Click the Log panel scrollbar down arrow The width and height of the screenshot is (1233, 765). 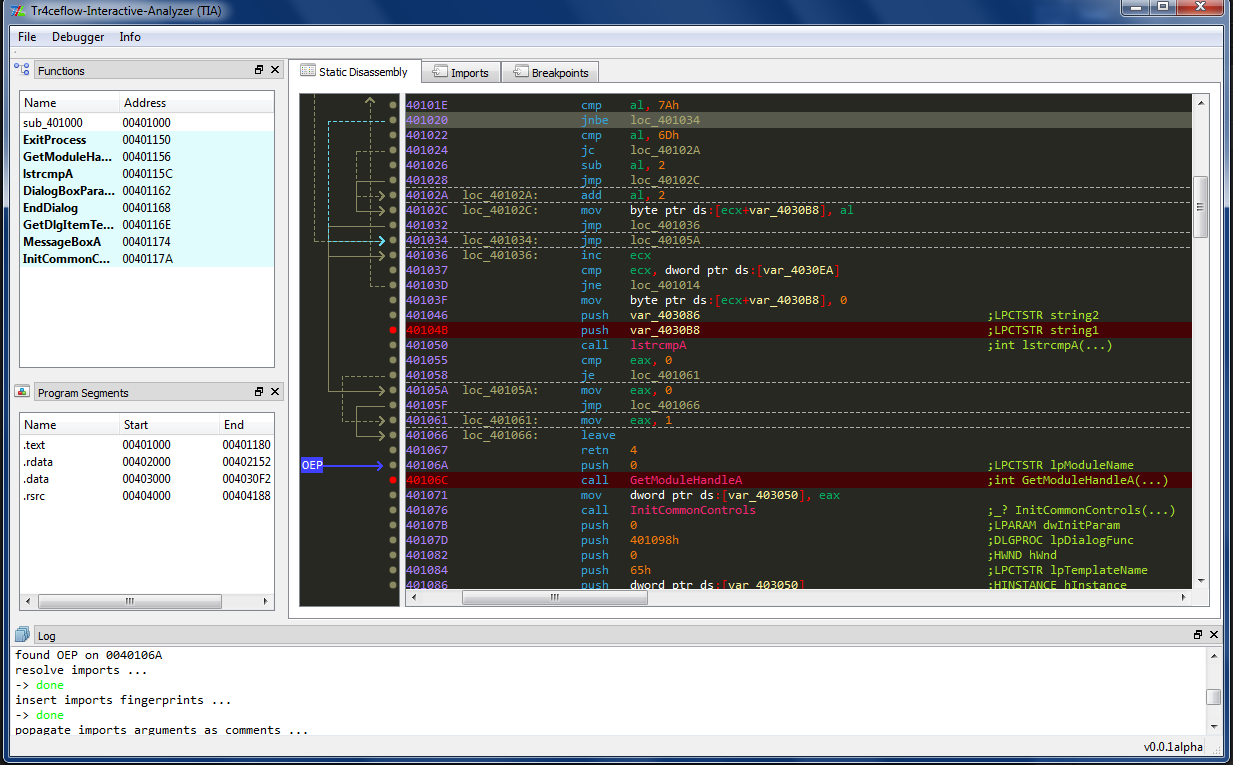[x=1213, y=727]
